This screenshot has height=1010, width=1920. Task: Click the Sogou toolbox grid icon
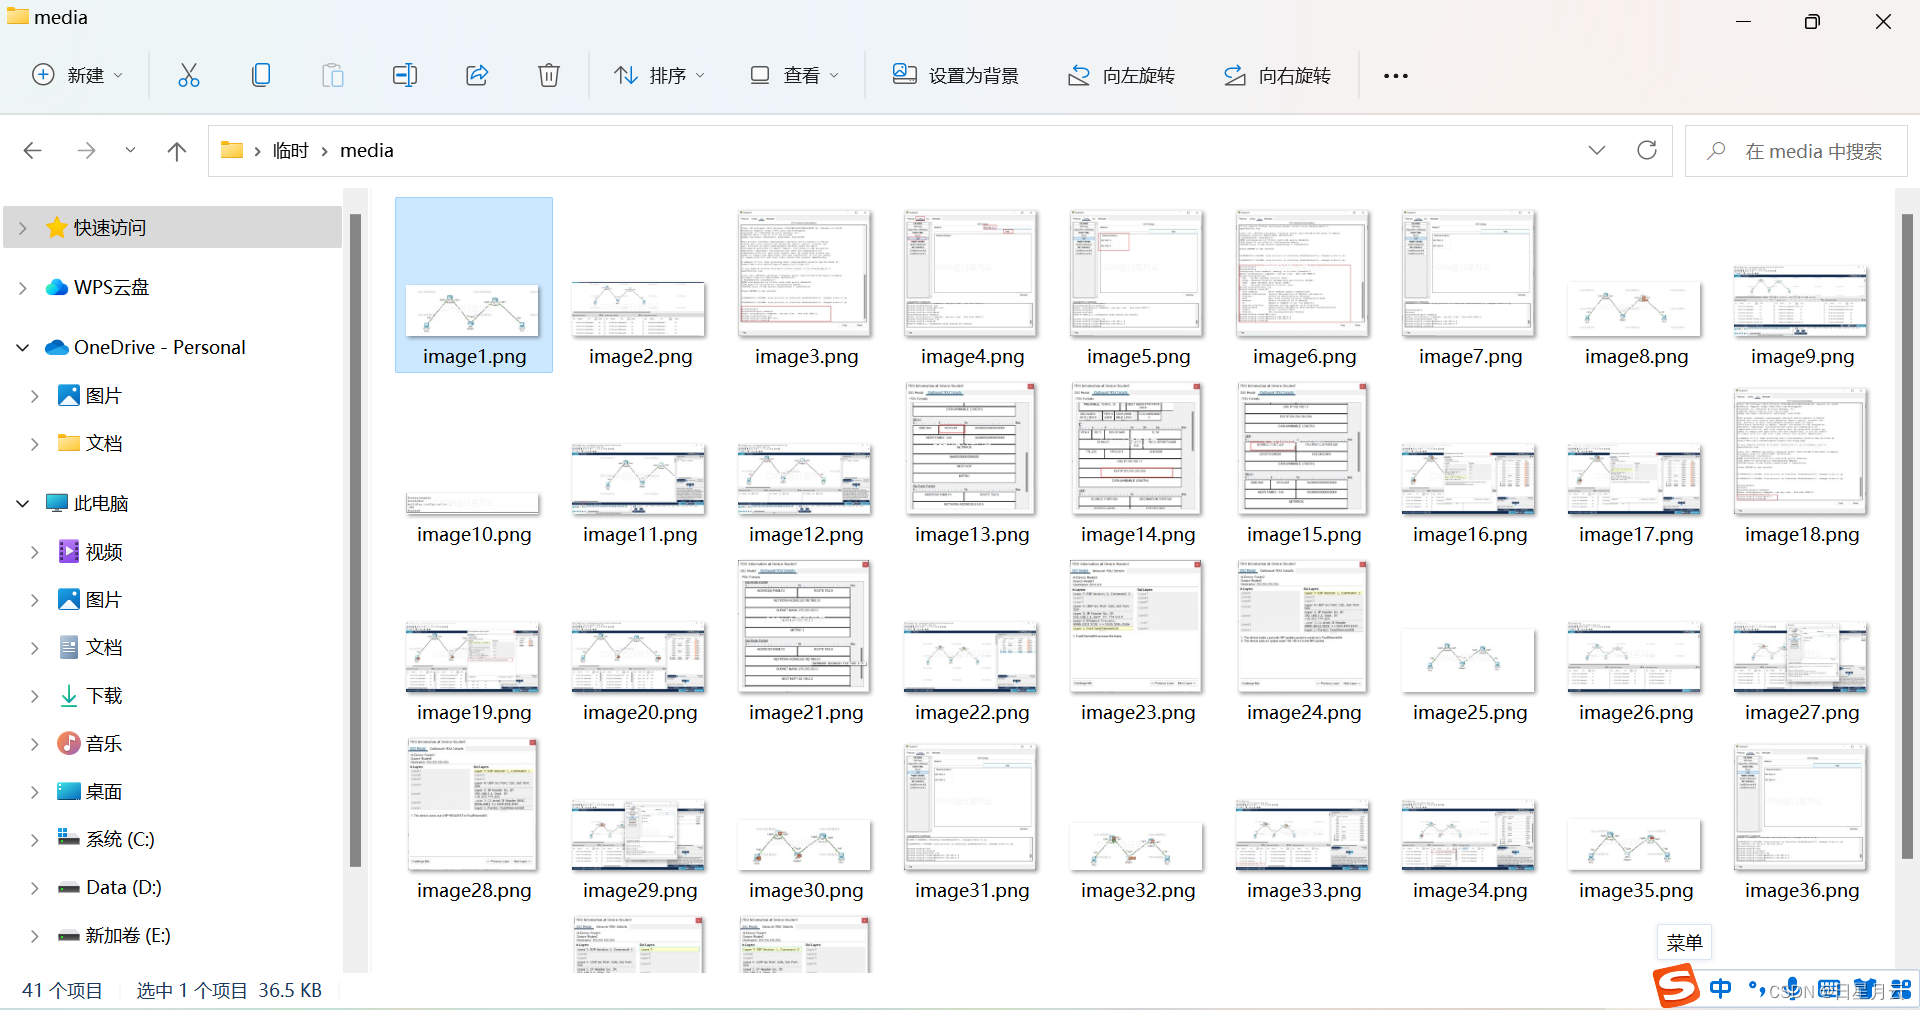[x=1901, y=989]
